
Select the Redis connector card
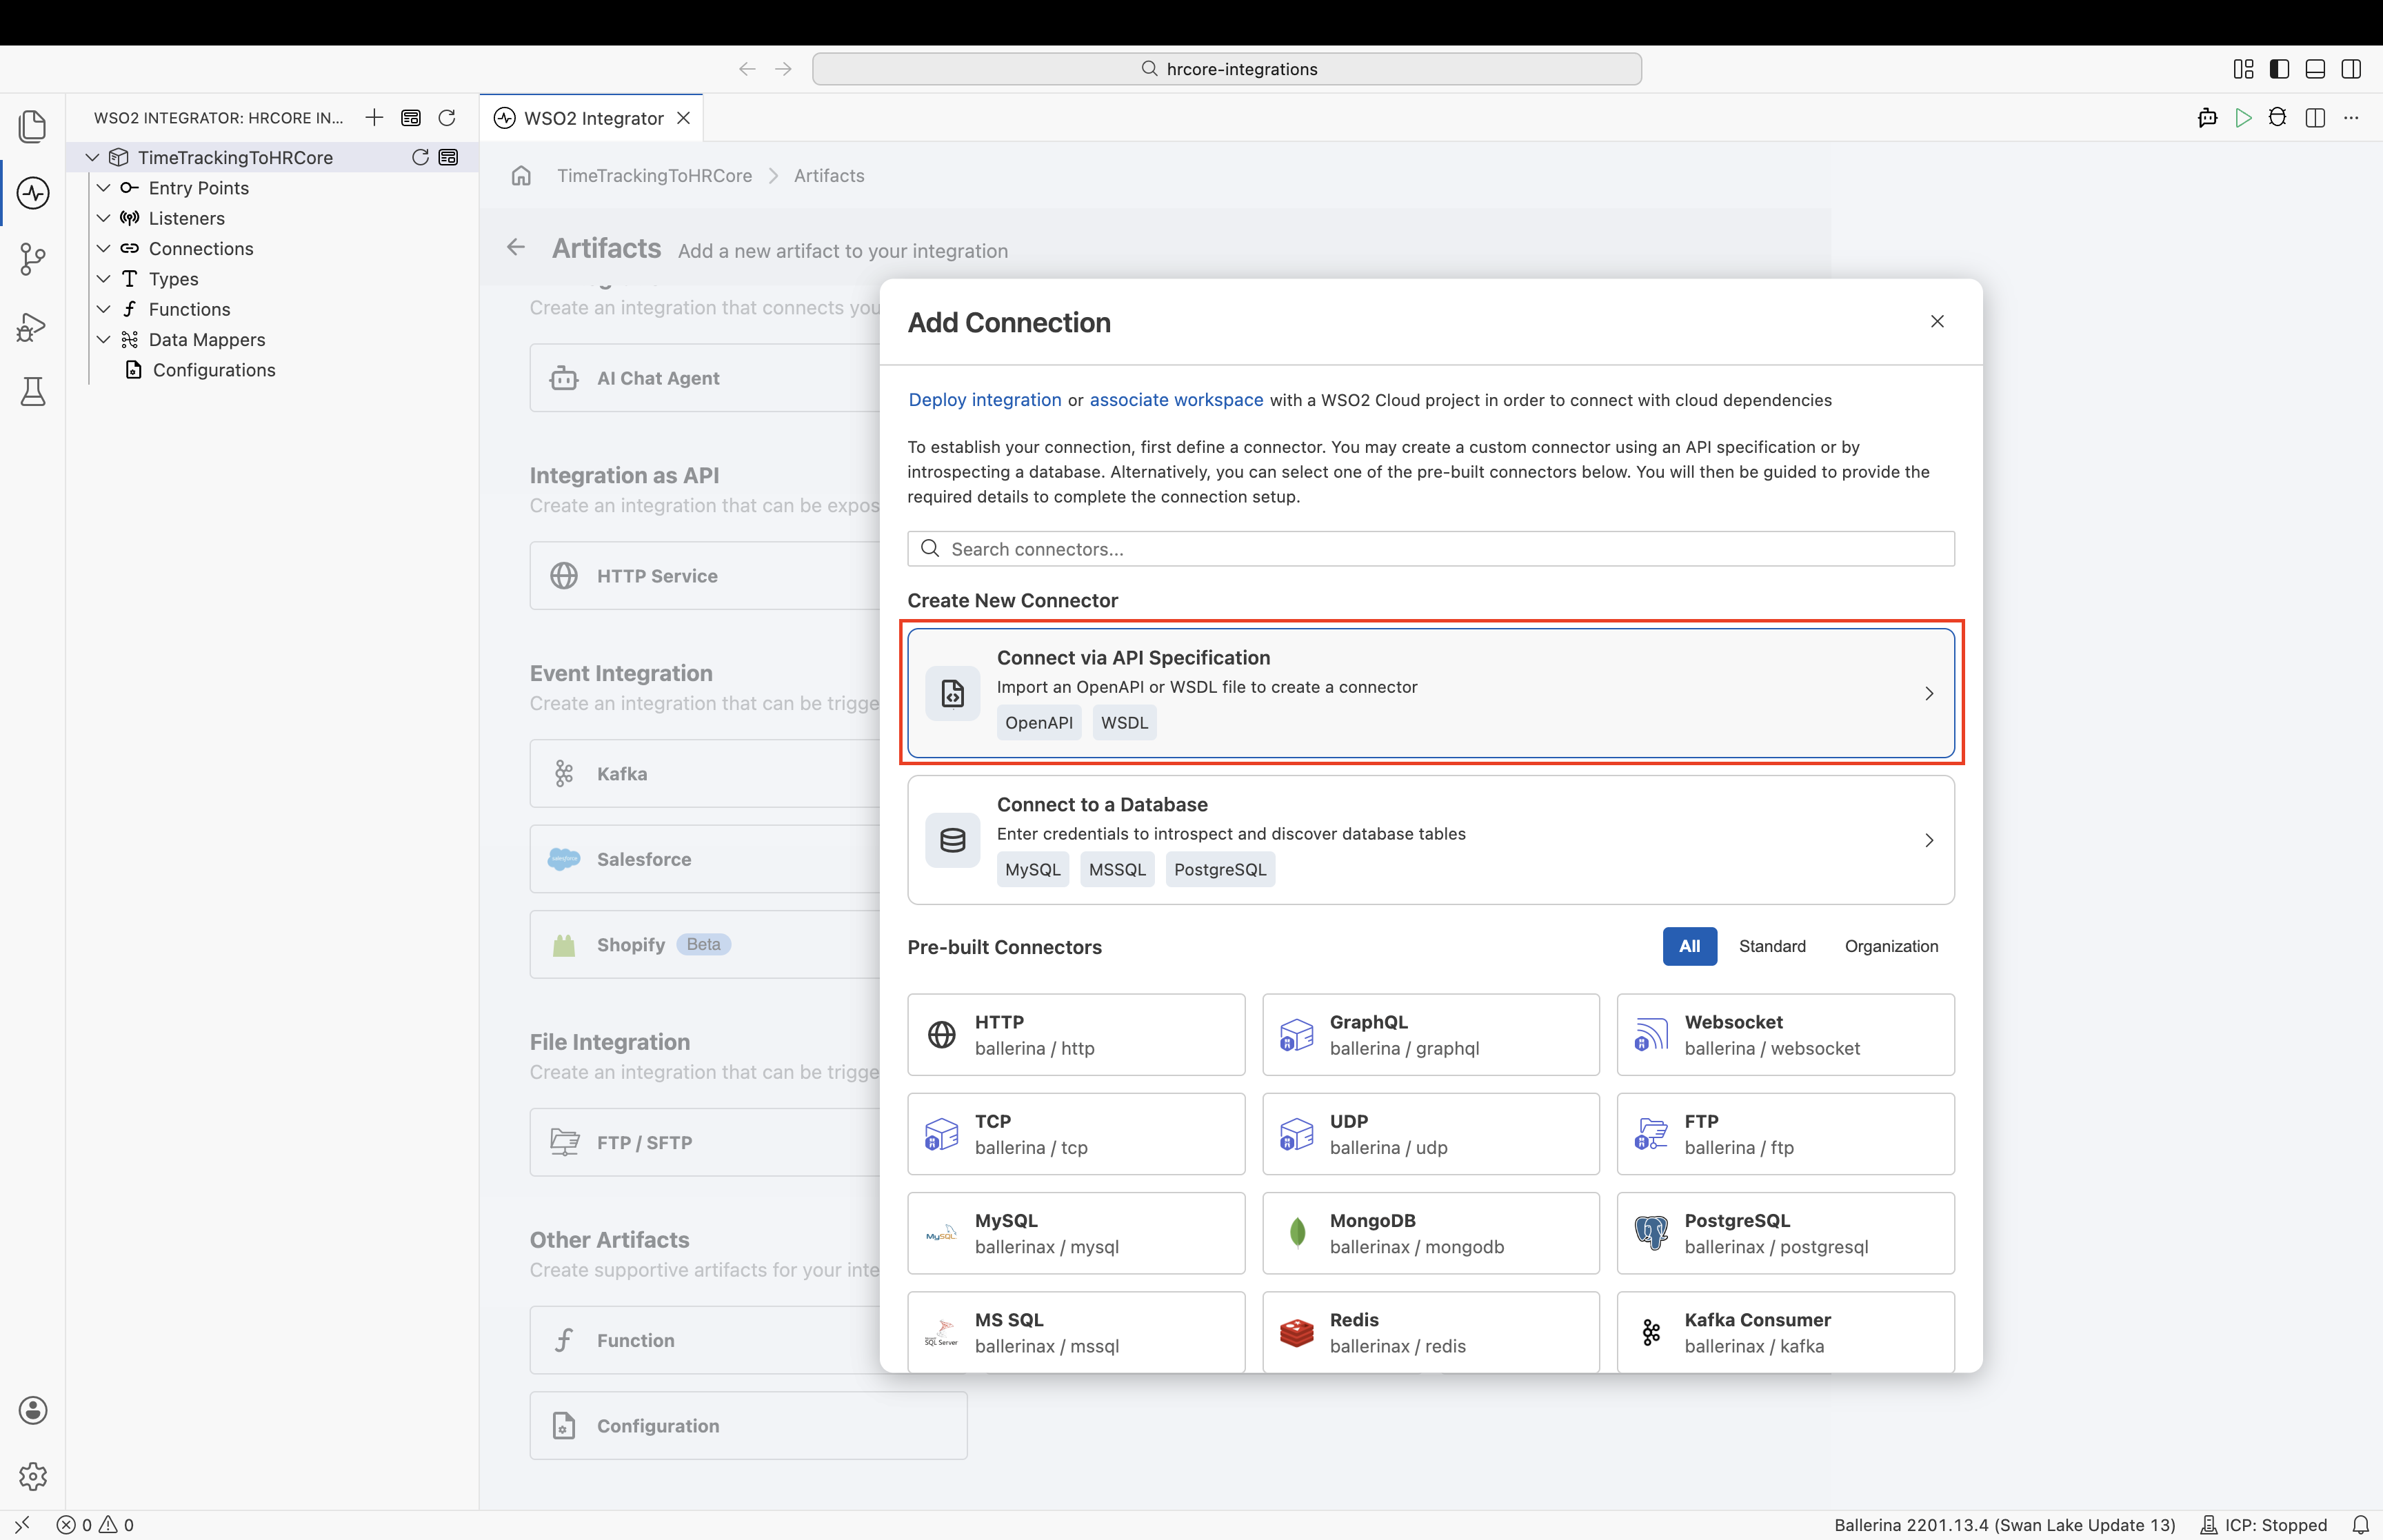coord(1430,1332)
